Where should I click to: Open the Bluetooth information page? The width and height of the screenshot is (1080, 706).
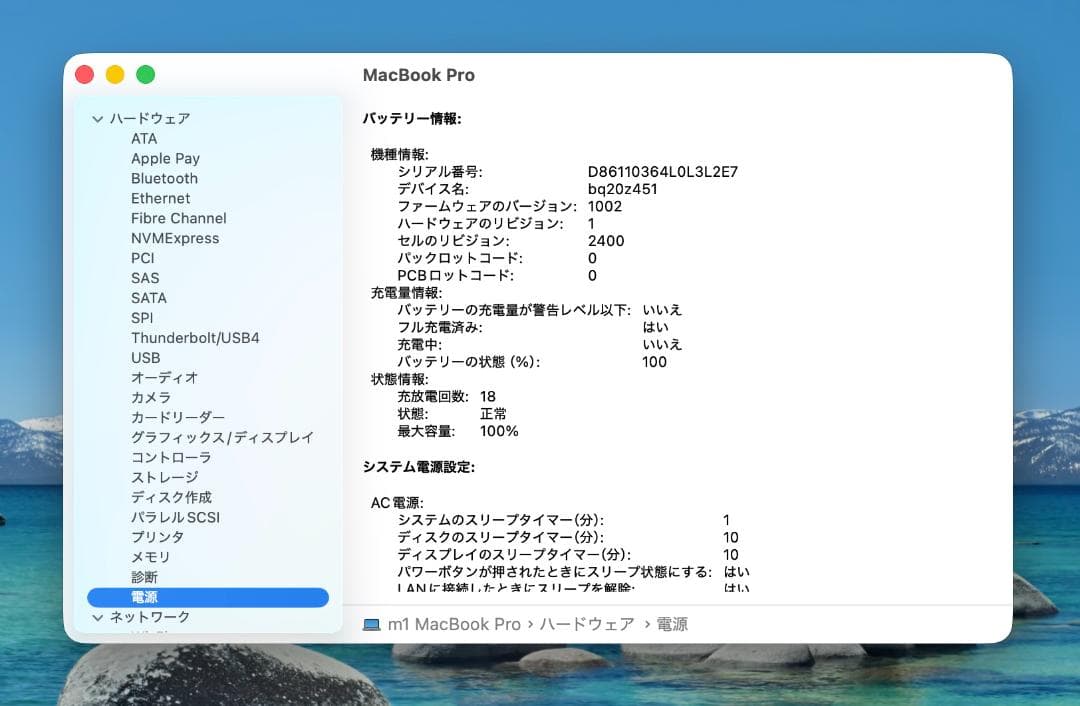163,178
